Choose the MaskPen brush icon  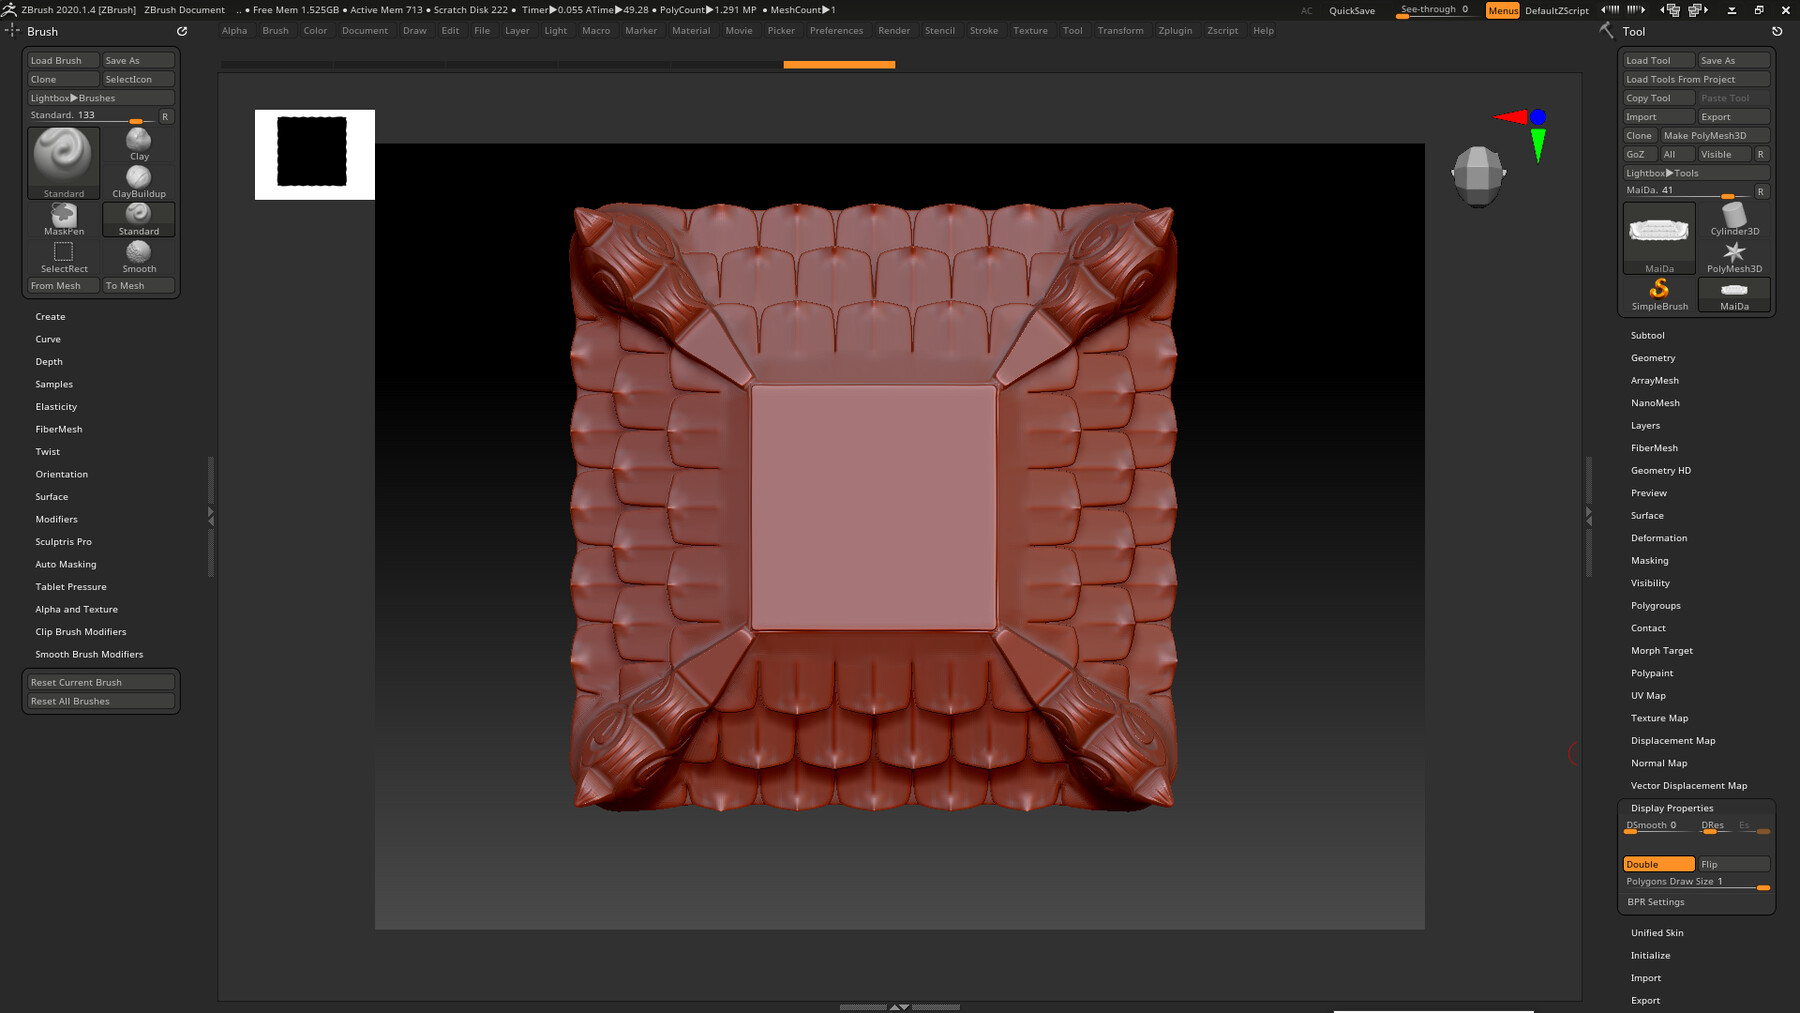tap(64, 219)
